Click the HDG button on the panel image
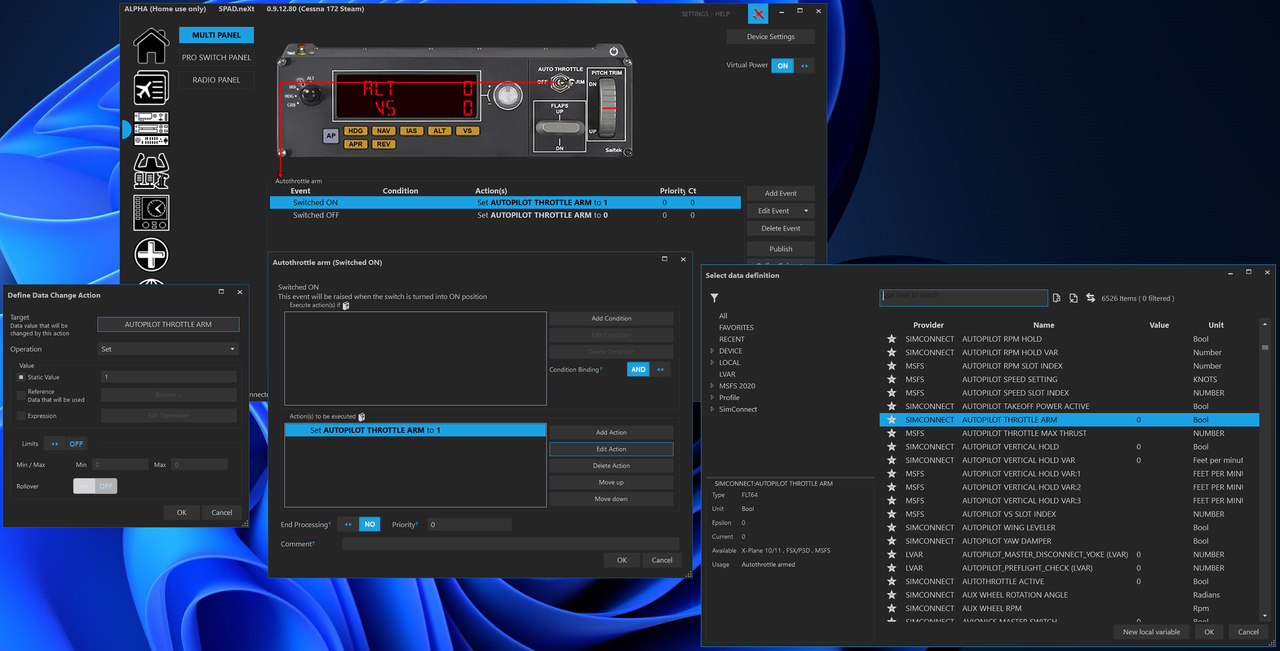This screenshot has width=1280, height=651. click(355, 131)
